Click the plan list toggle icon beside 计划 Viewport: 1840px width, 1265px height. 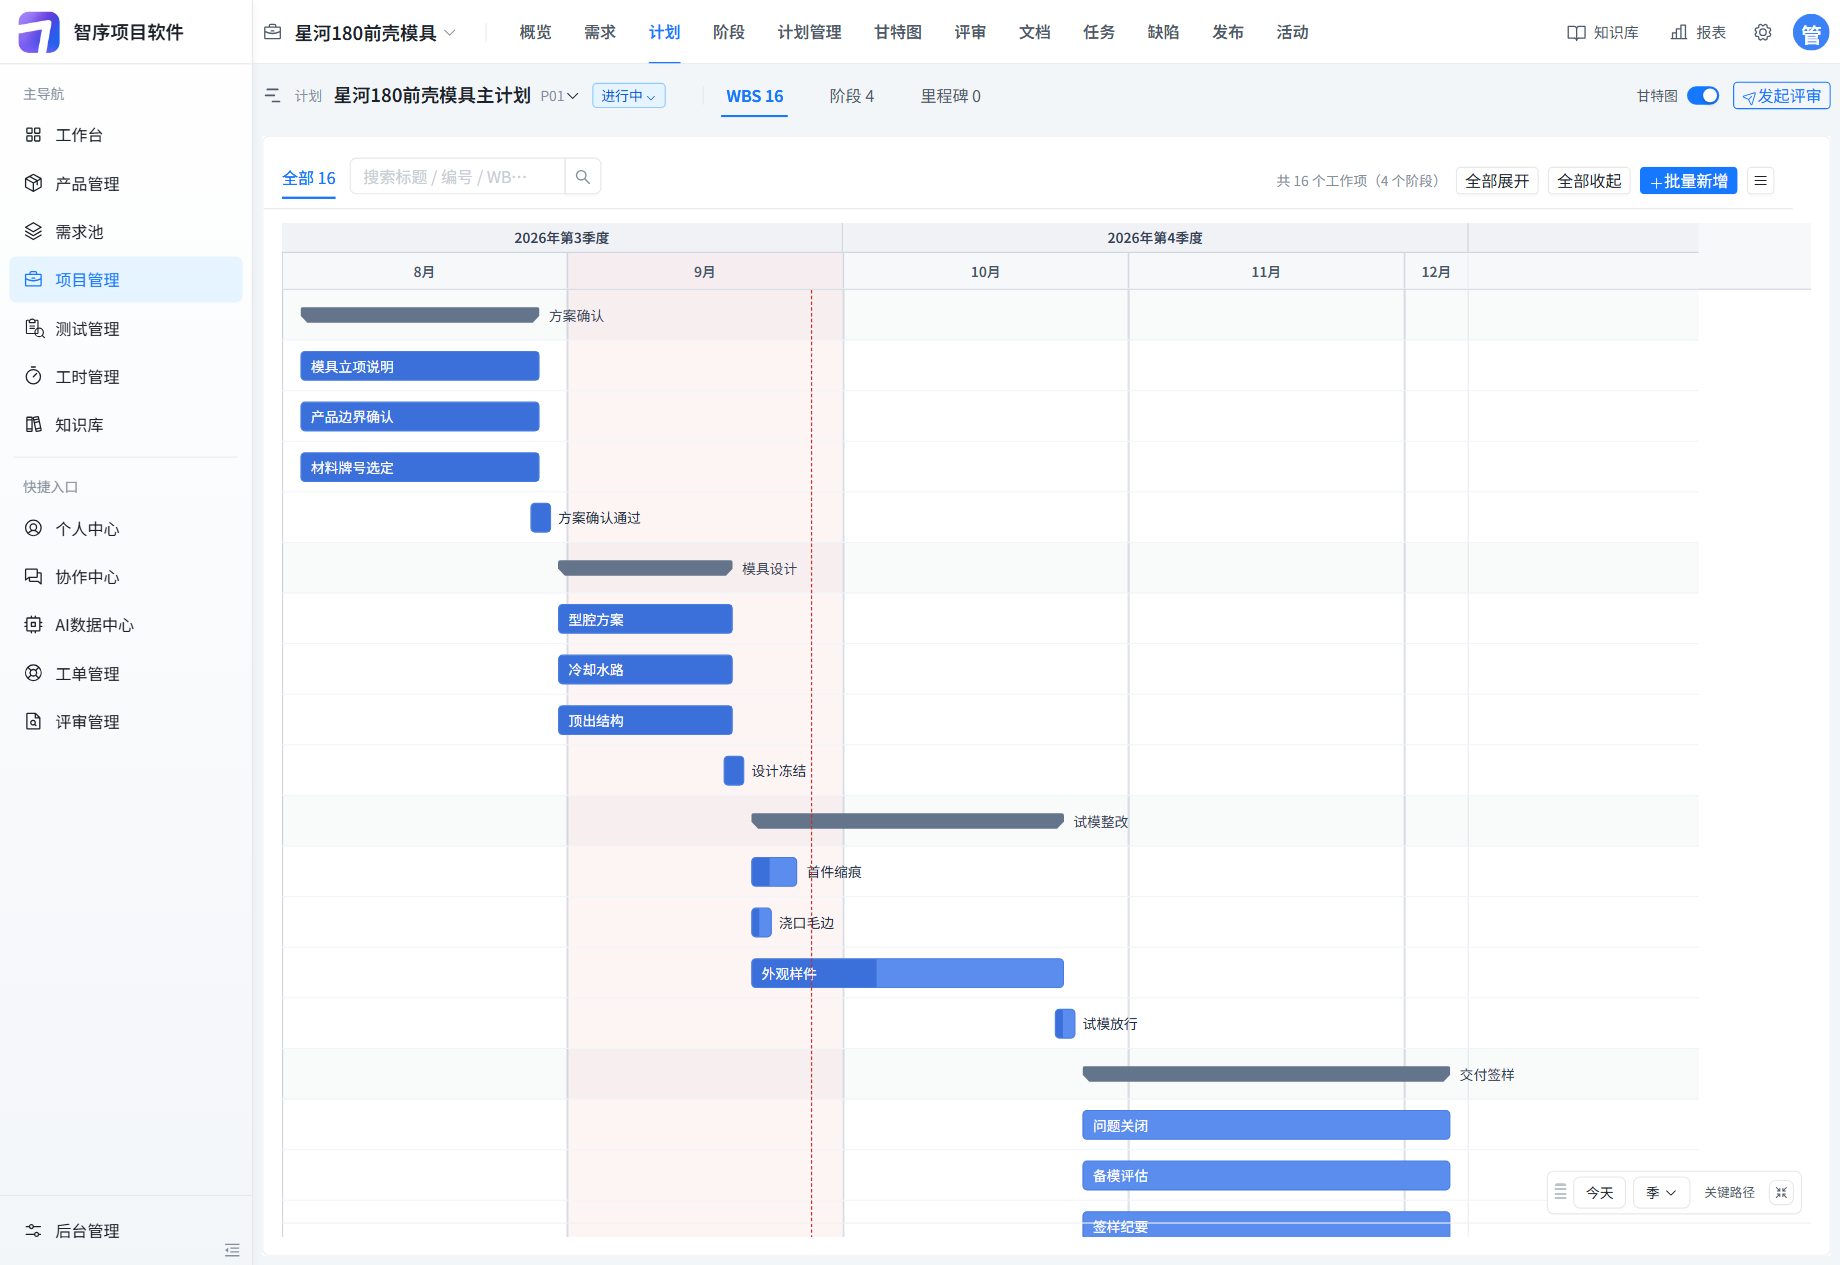(273, 95)
